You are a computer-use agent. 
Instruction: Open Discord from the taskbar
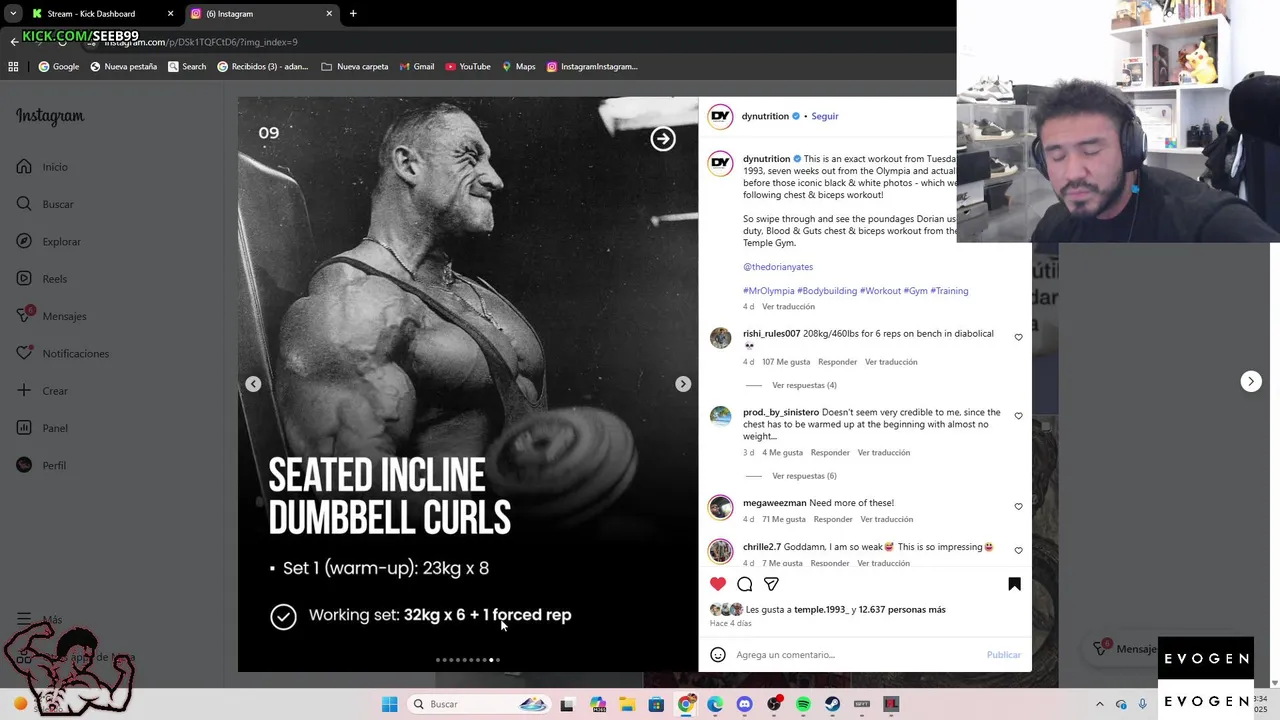[x=744, y=704]
